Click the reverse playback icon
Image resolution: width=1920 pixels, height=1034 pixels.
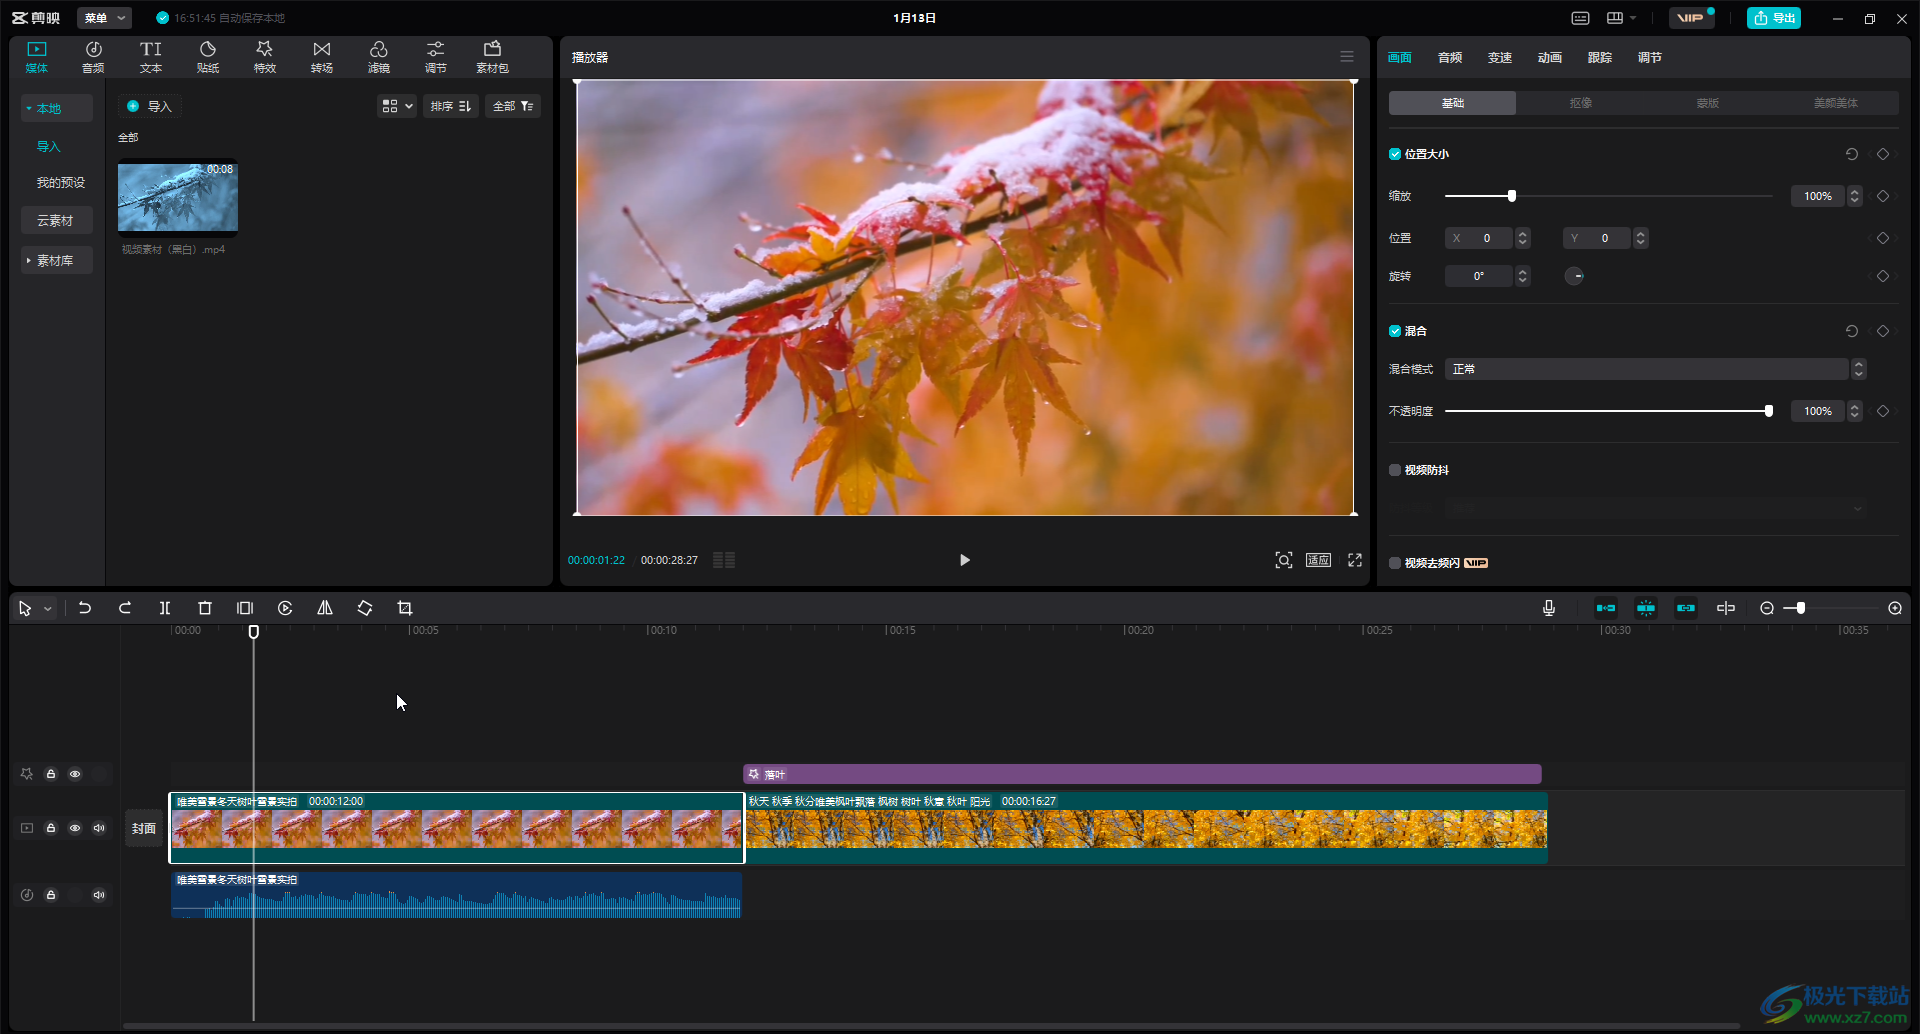click(x=285, y=608)
